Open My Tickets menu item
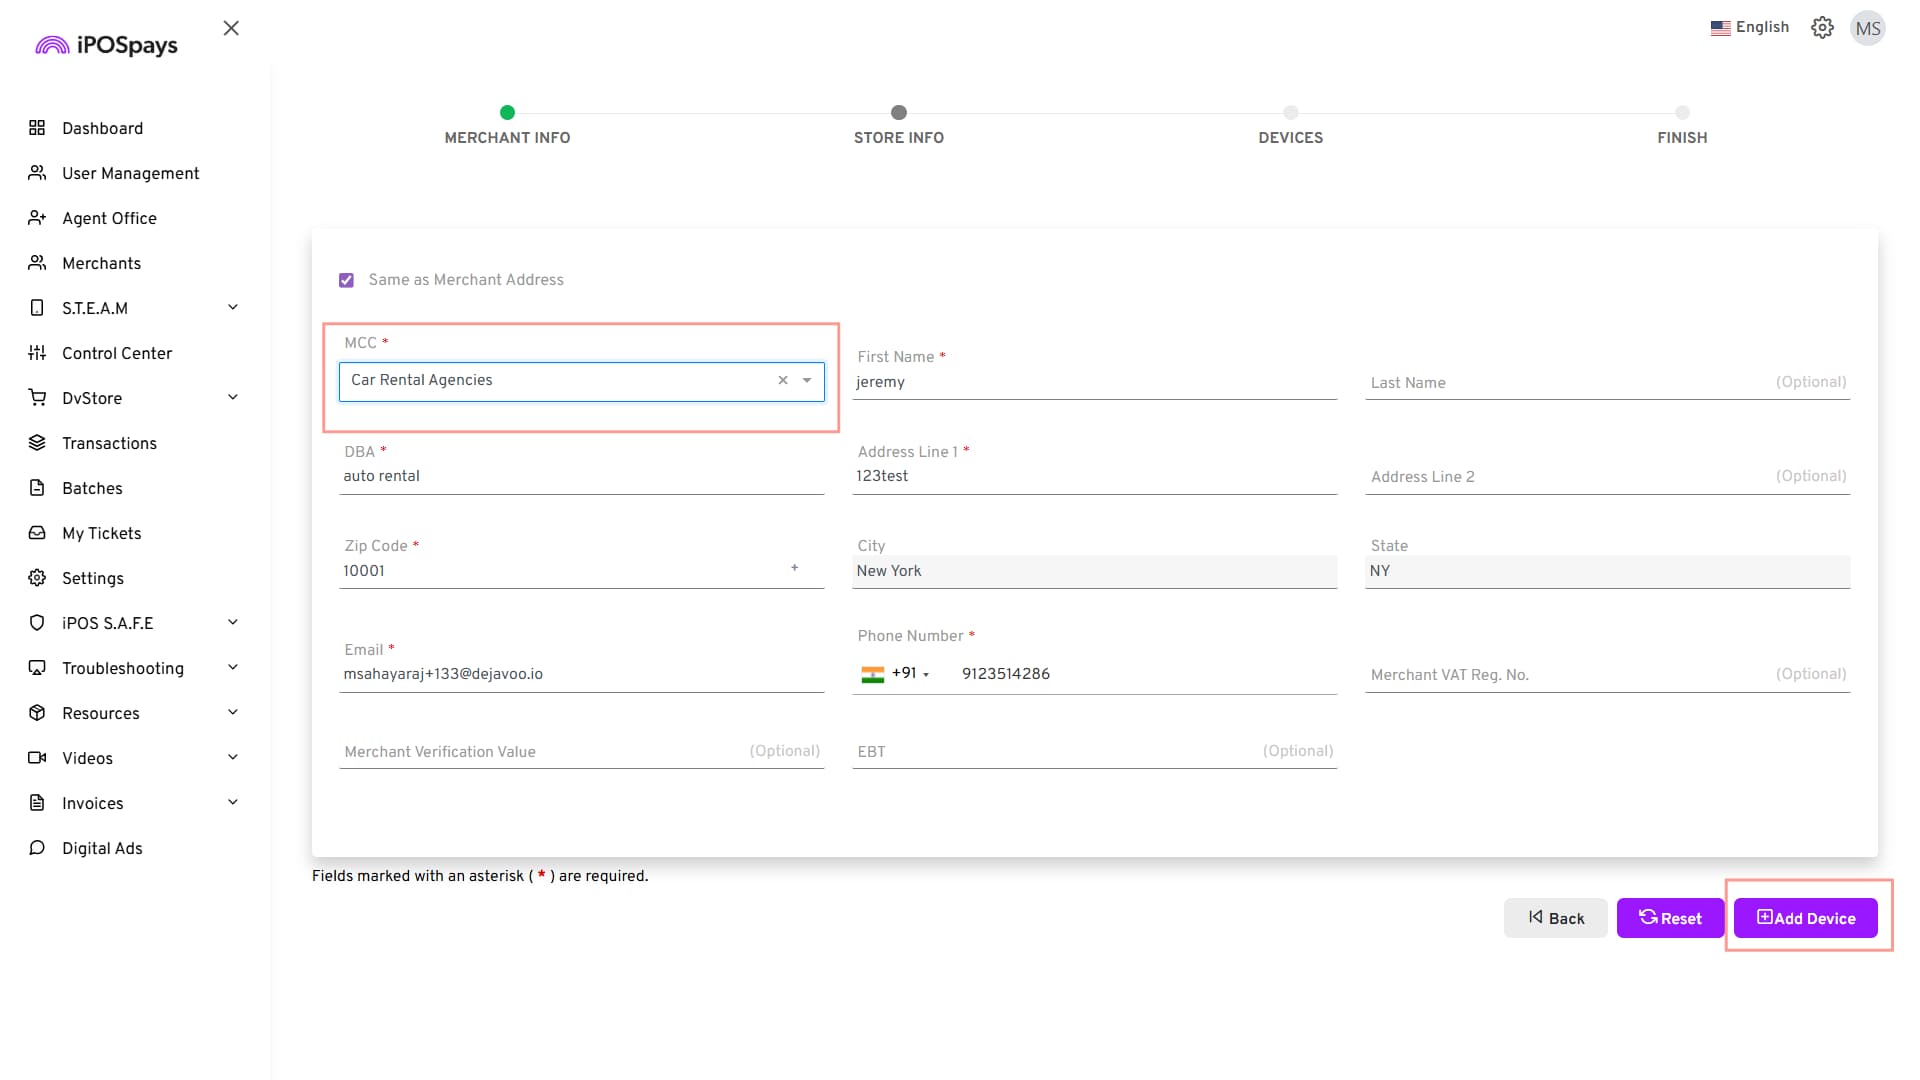The image size is (1920, 1080). tap(101, 533)
